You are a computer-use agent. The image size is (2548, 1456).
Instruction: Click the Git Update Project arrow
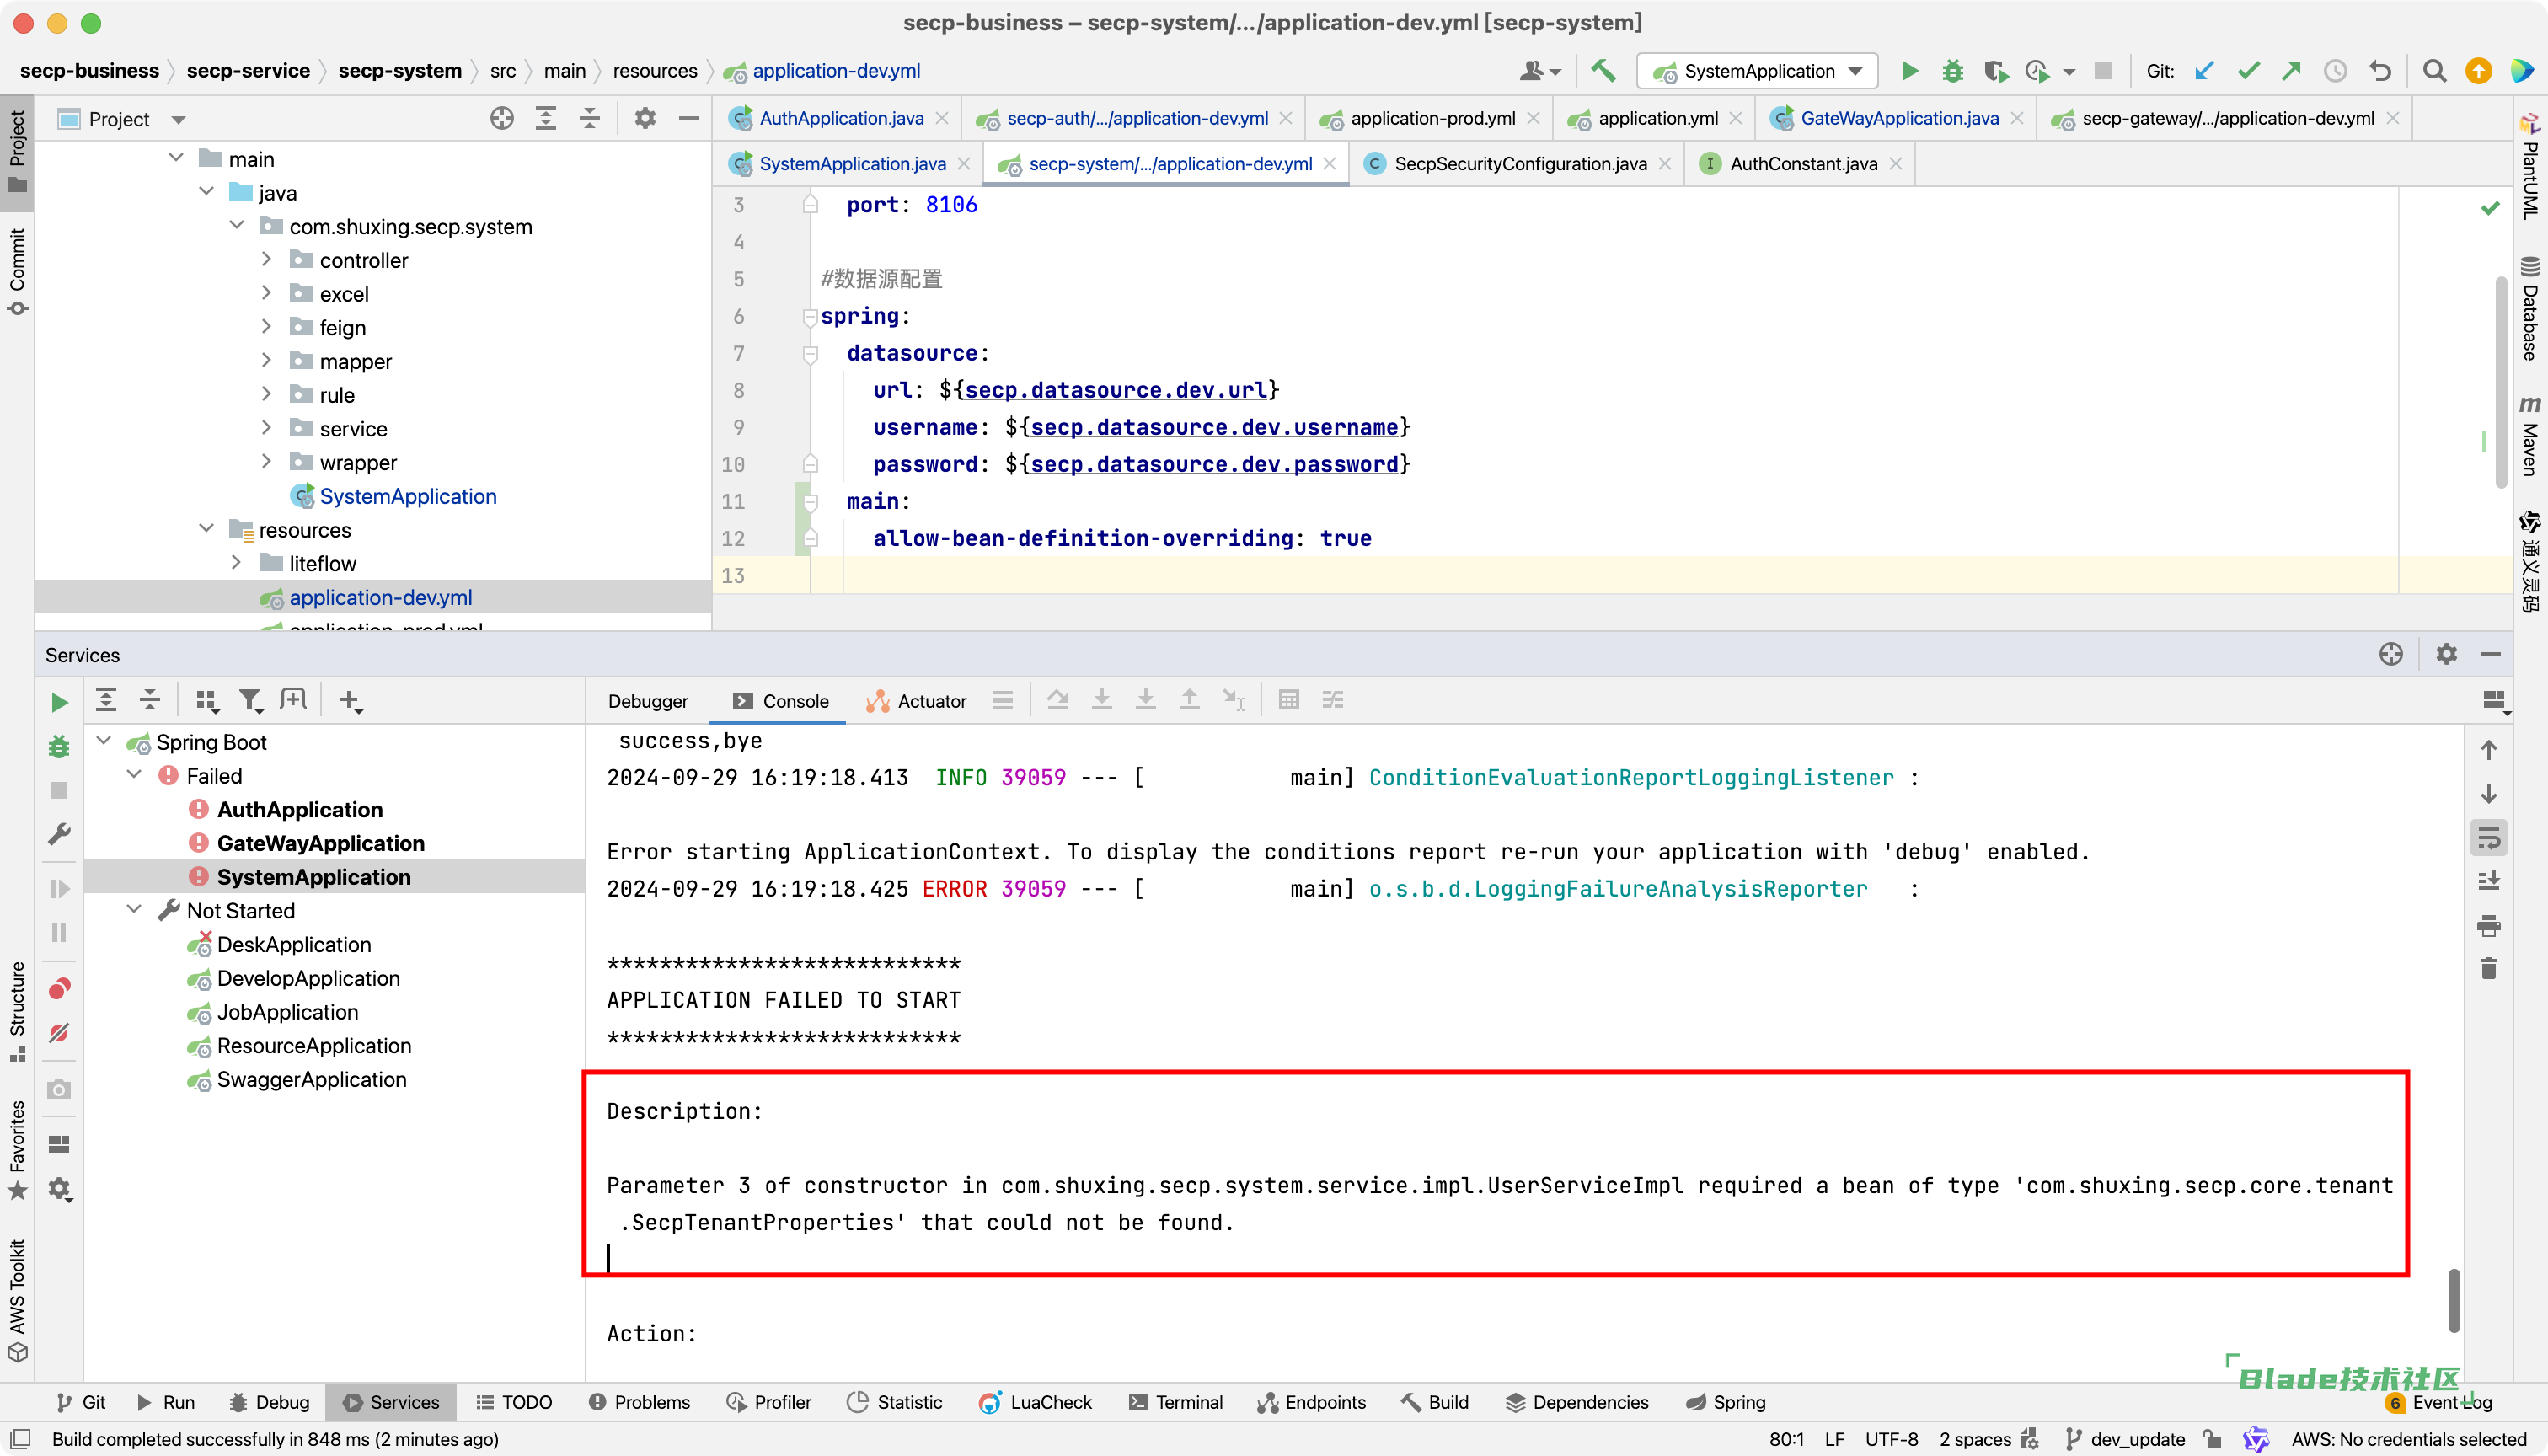pyautogui.click(x=2205, y=71)
